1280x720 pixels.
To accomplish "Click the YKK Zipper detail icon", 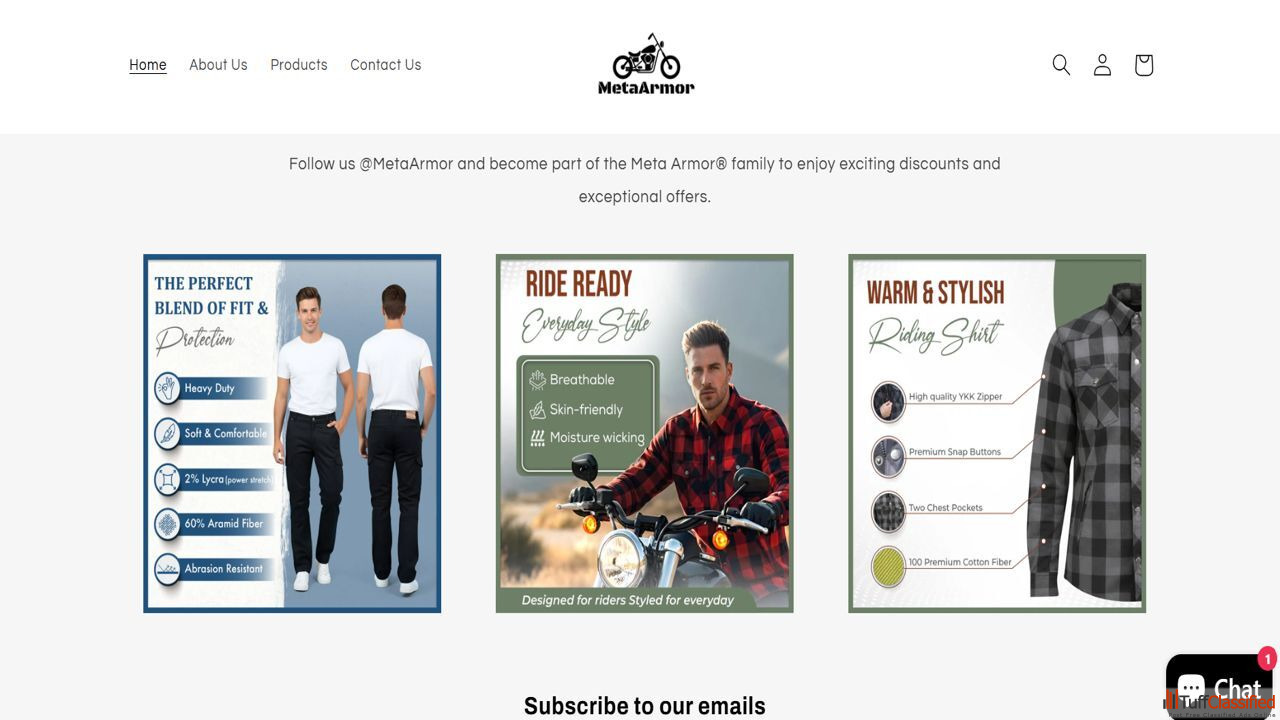I will [x=888, y=402].
